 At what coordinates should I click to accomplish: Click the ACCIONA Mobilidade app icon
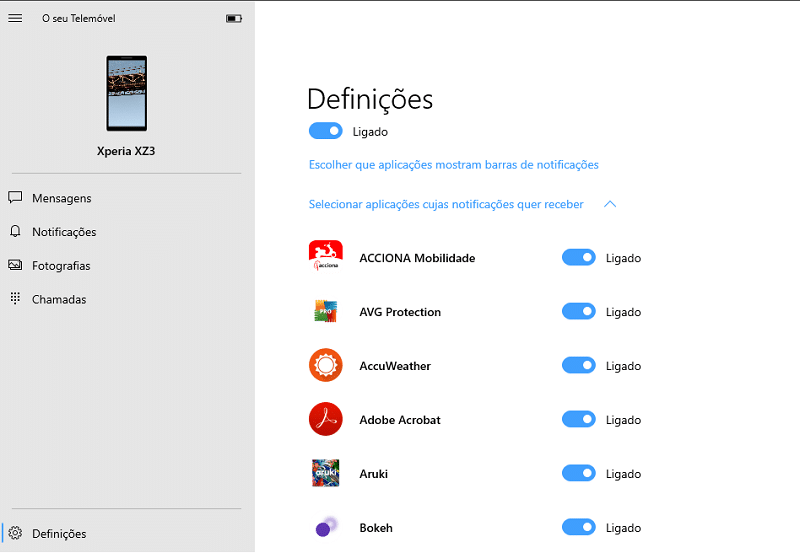click(x=326, y=256)
